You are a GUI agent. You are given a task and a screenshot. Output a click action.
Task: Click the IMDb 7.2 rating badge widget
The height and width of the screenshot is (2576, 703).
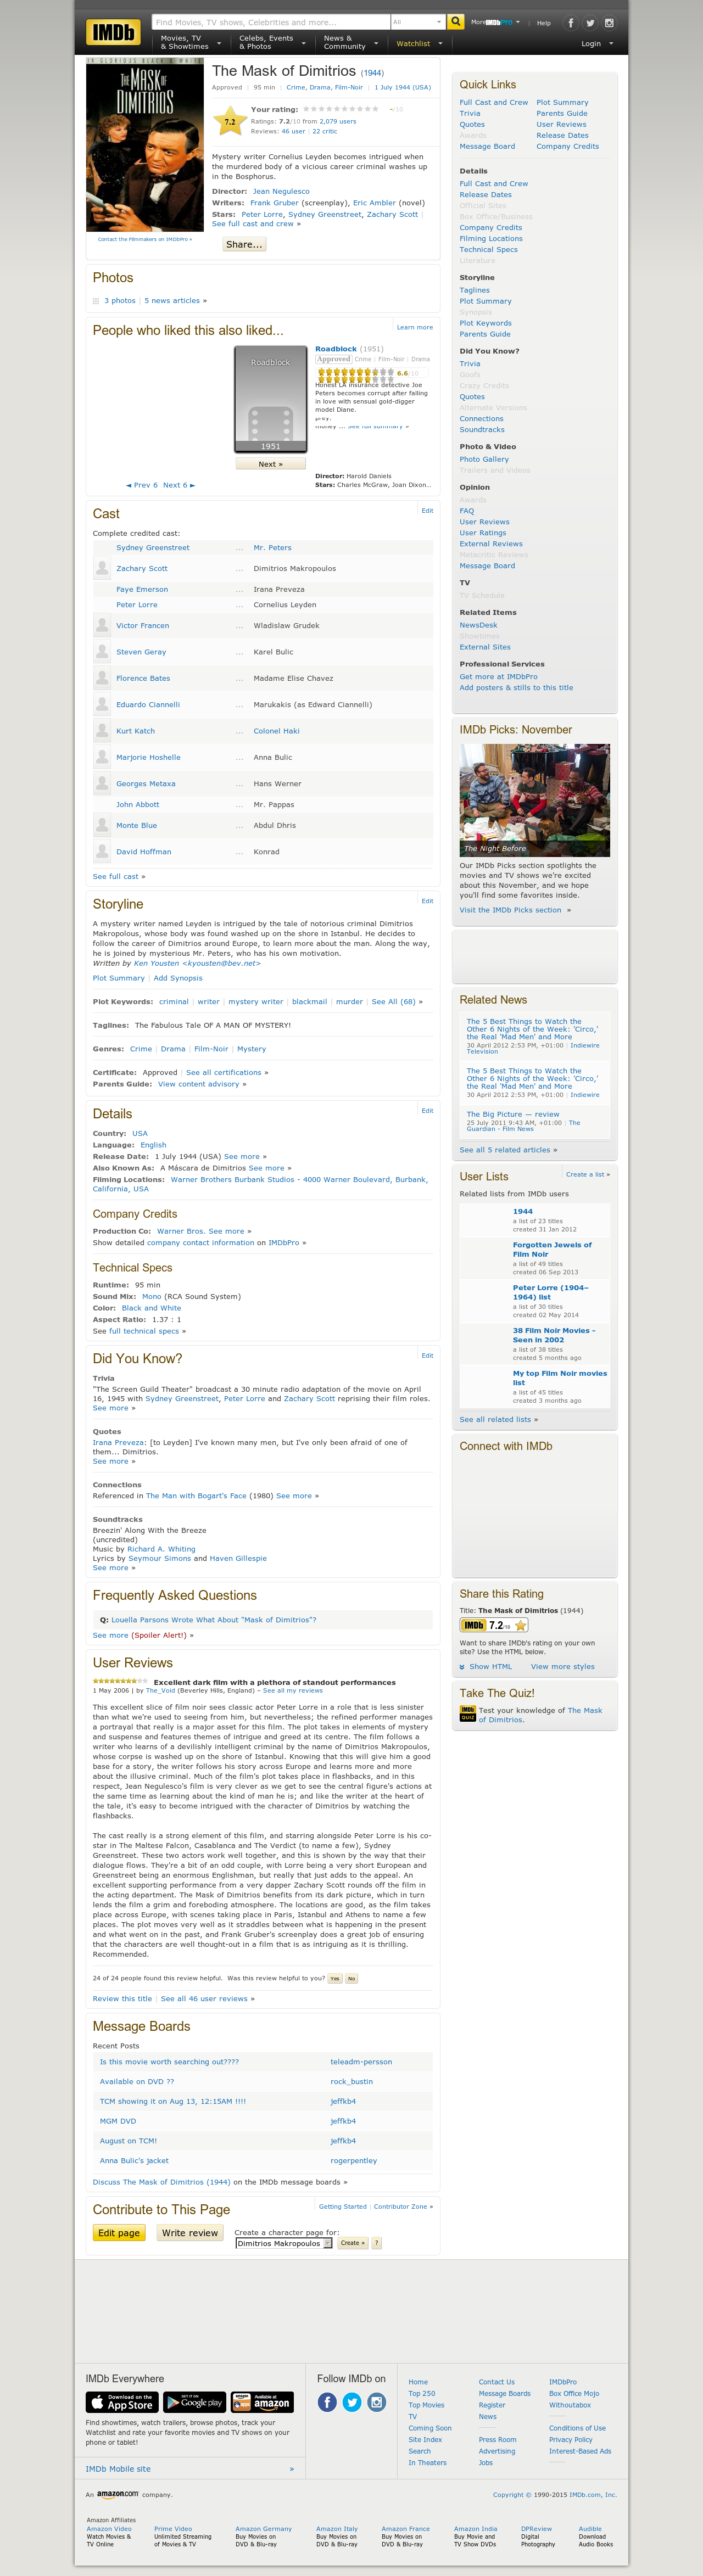click(x=494, y=1625)
